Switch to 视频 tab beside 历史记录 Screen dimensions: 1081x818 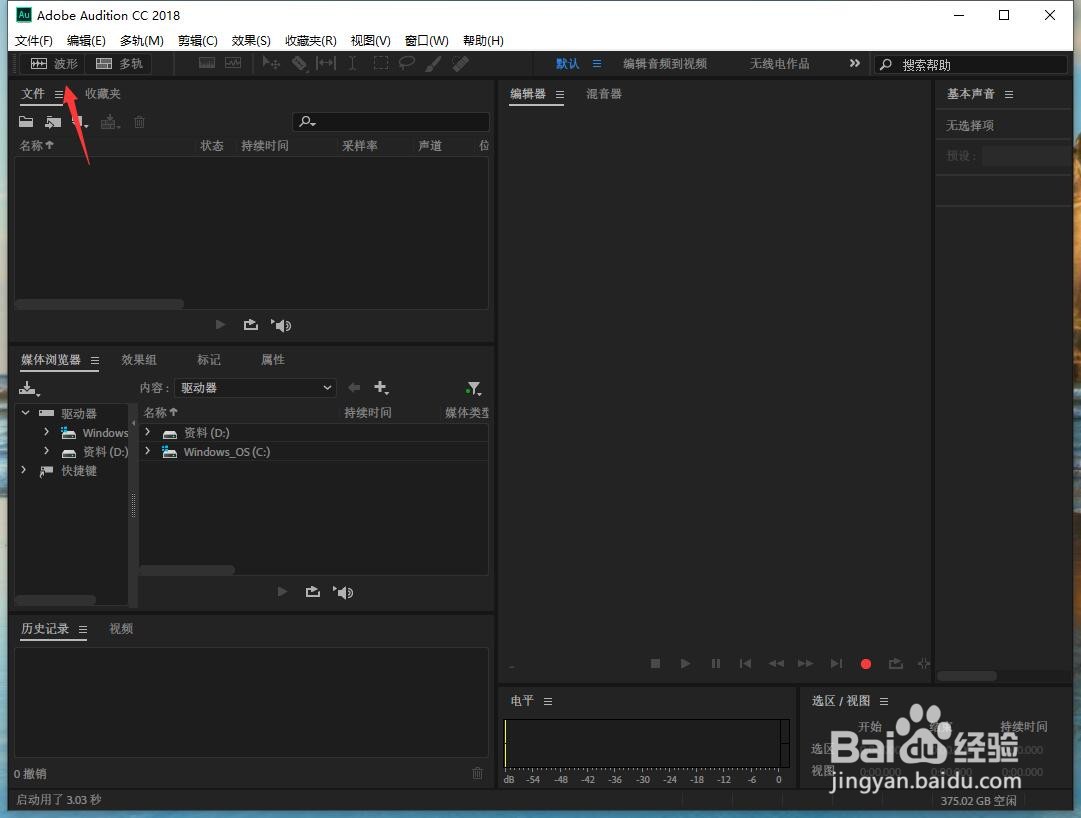[x=121, y=628]
